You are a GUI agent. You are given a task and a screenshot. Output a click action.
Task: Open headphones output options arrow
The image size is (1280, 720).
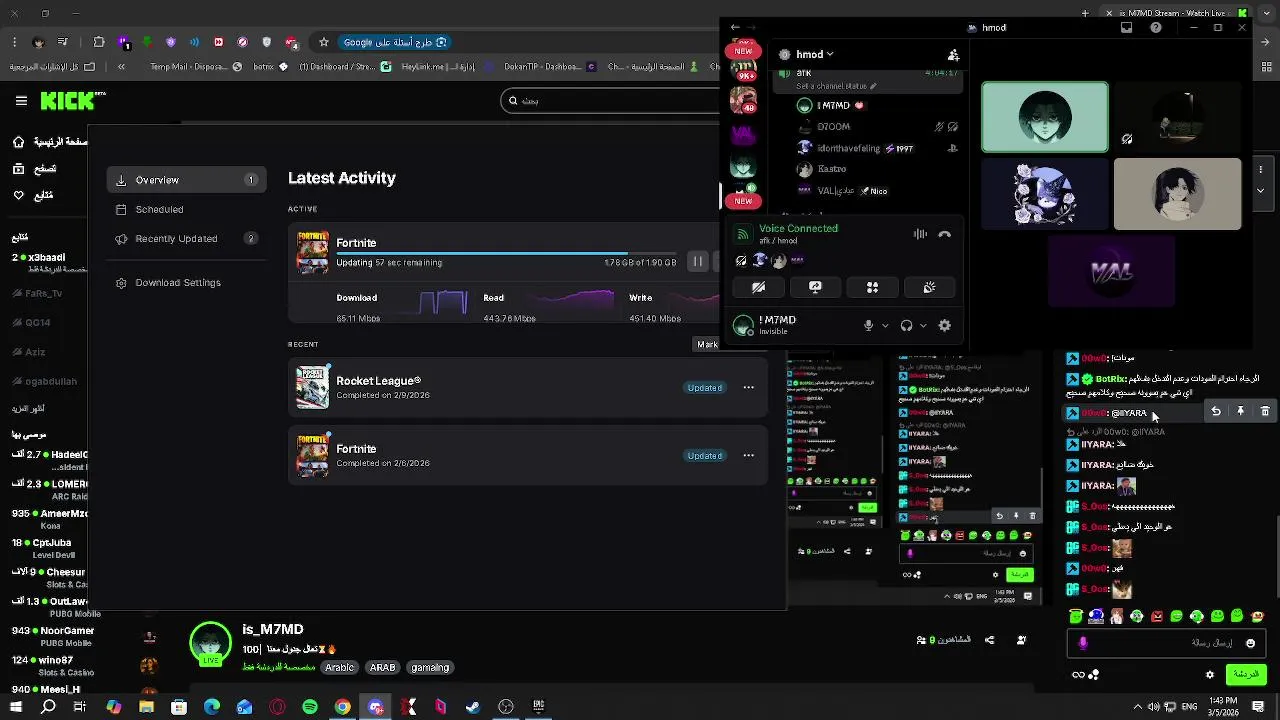923,326
